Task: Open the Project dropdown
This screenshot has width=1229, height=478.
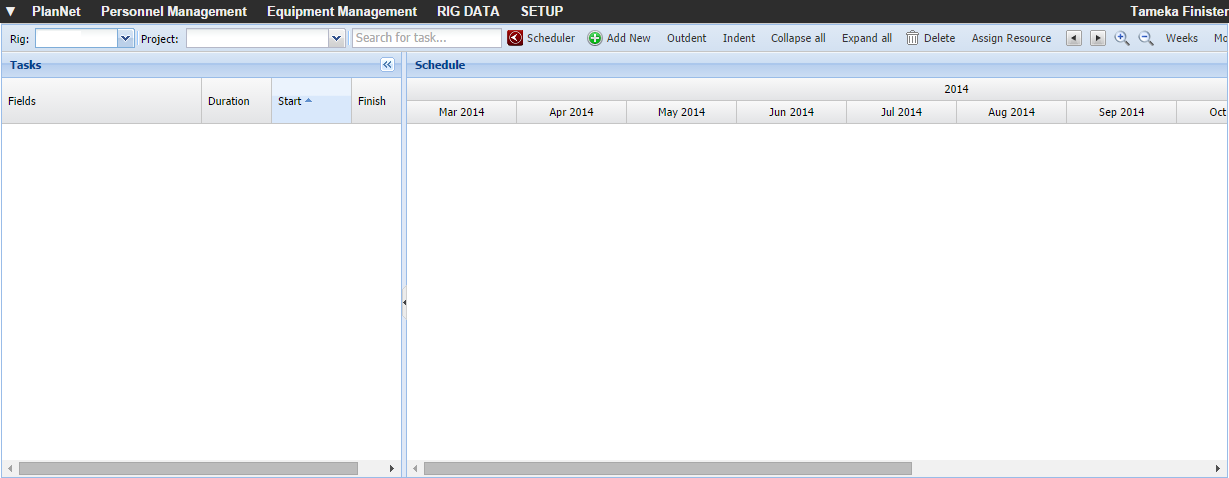Action: [336, 38]
